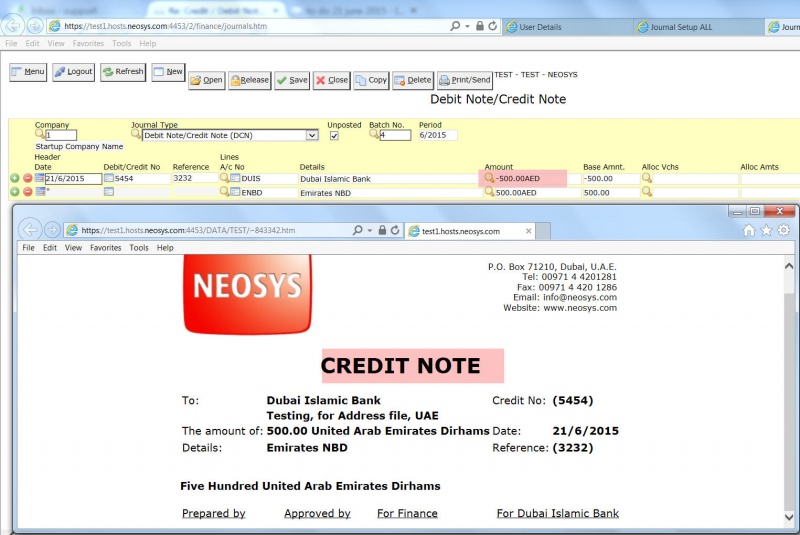Image resolution: width=800 pixels, height=535 pixels.
Task: Open the list icon in ENBD row Debit/Credit No column
Action: 109,192
